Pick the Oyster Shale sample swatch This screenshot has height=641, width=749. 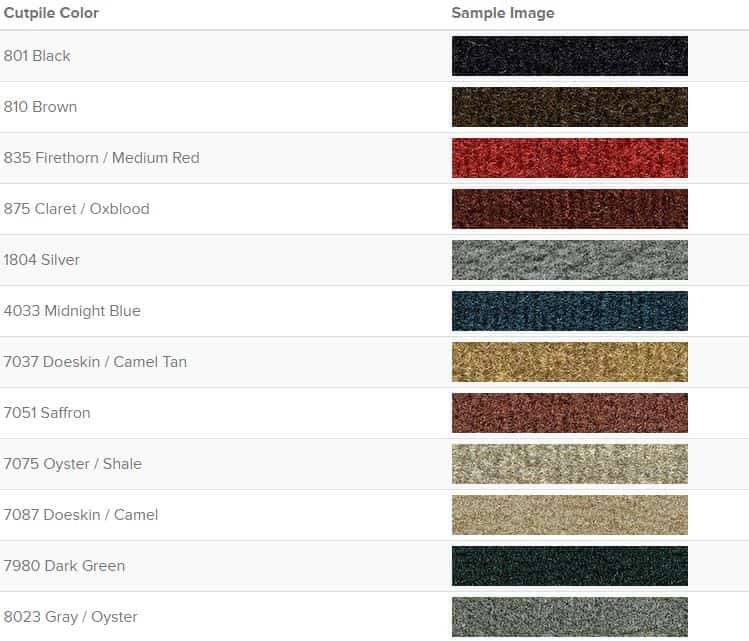(570, 464)
